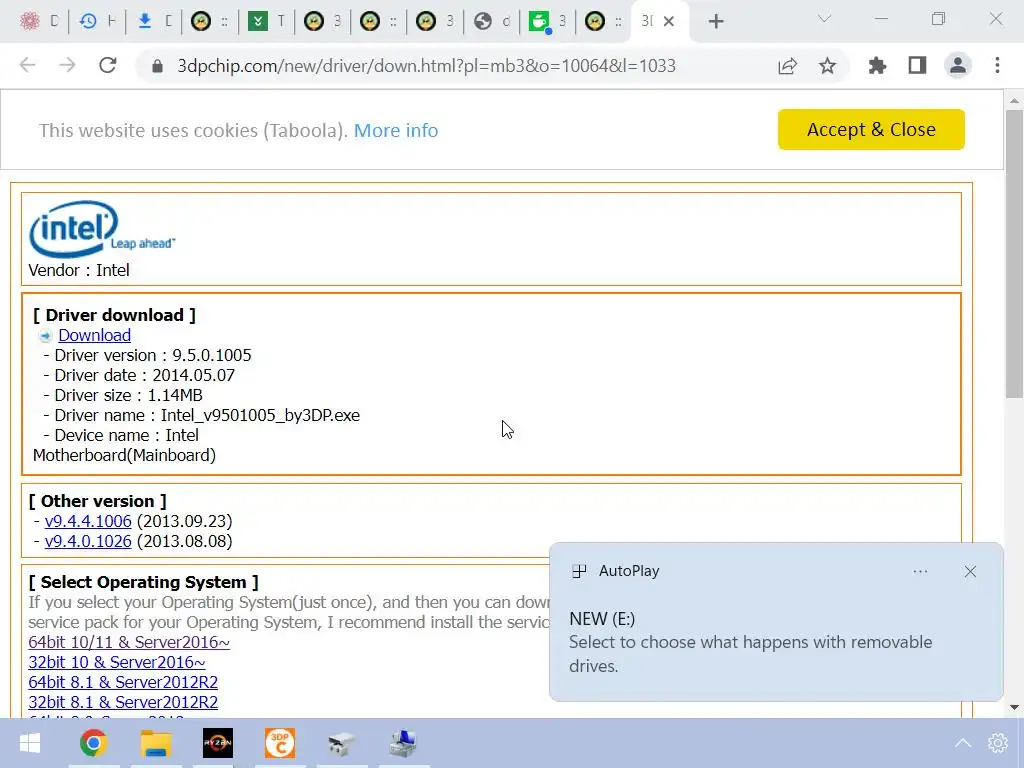
Task: Accept & Close the cookie notice
Action: pyautogui.click(x=871, y=129)
